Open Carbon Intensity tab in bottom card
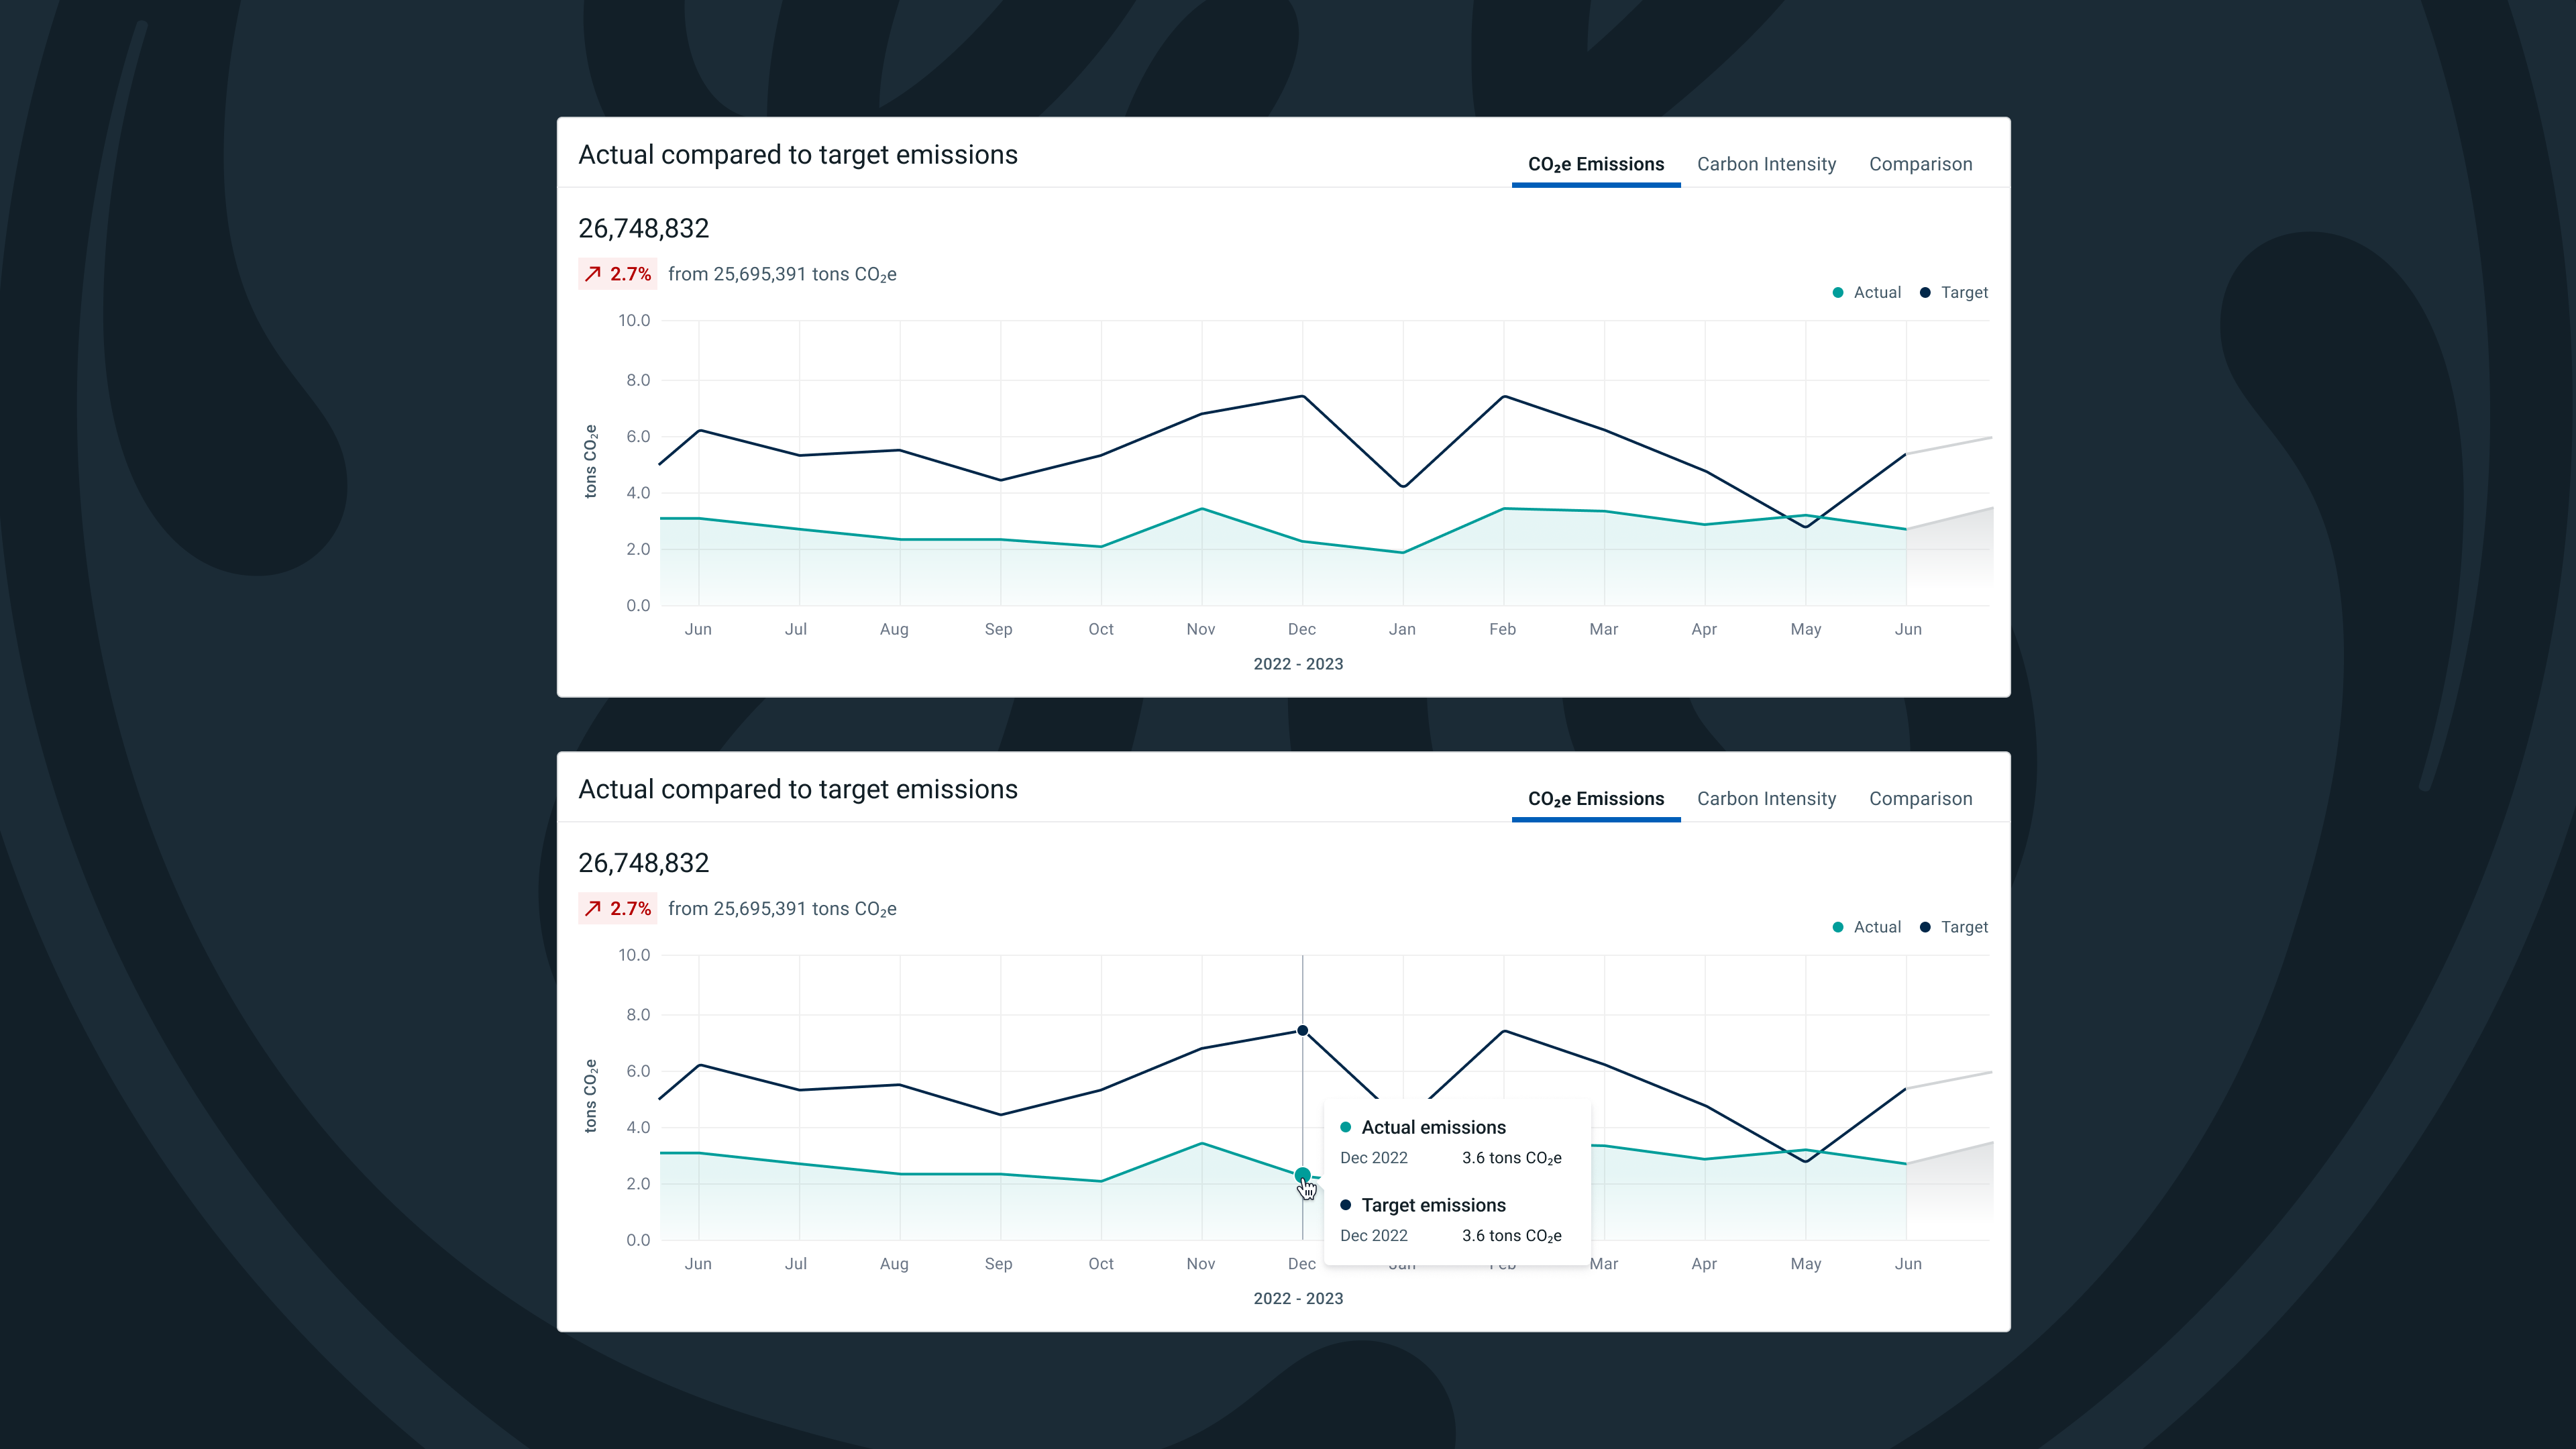2576x1449 pixels. click(1766, 799)
